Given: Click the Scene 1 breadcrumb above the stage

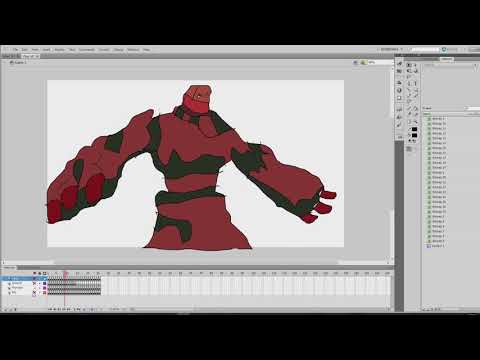Looking at the screenshot, I should tap(19, 62).
